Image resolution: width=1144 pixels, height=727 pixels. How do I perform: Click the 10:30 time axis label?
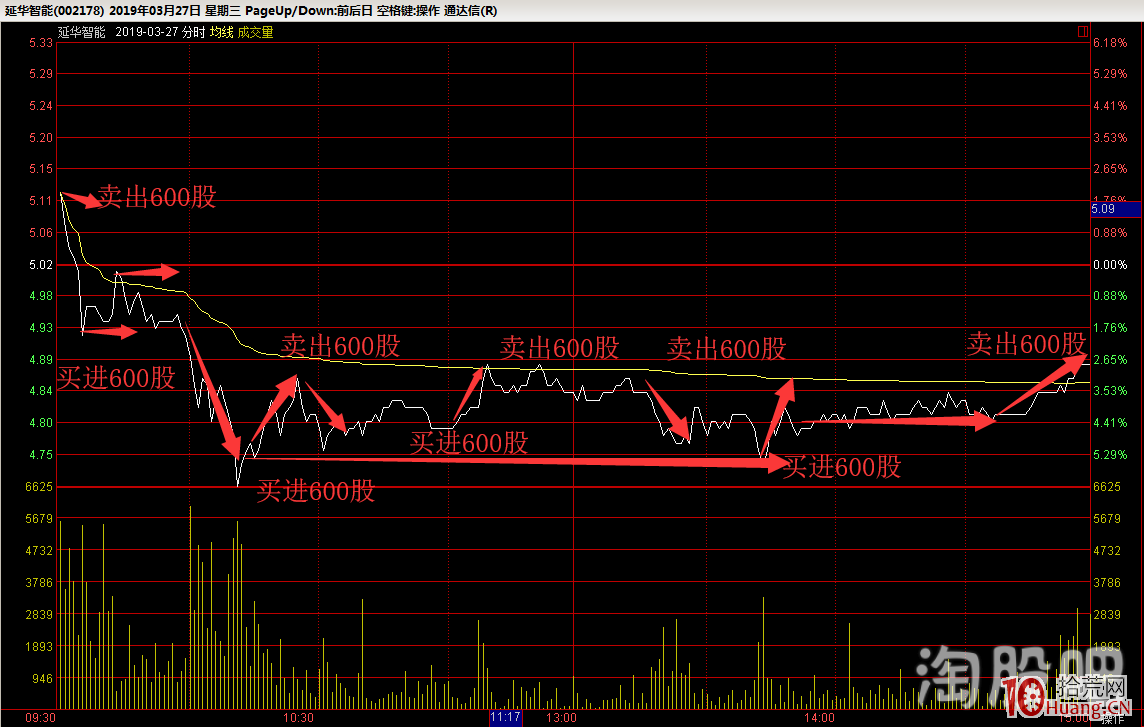point(298,718)
